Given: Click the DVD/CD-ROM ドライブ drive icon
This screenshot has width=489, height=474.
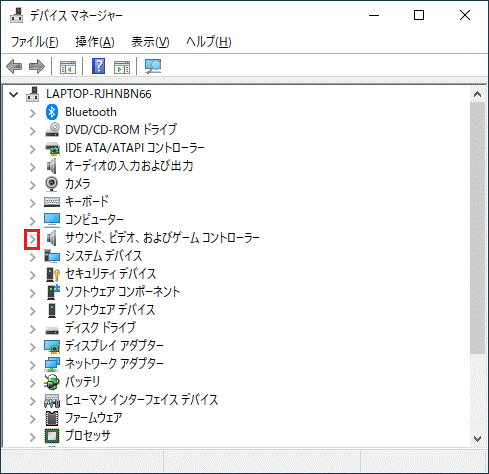Looking at the screenshot, I should click(52, 130).
